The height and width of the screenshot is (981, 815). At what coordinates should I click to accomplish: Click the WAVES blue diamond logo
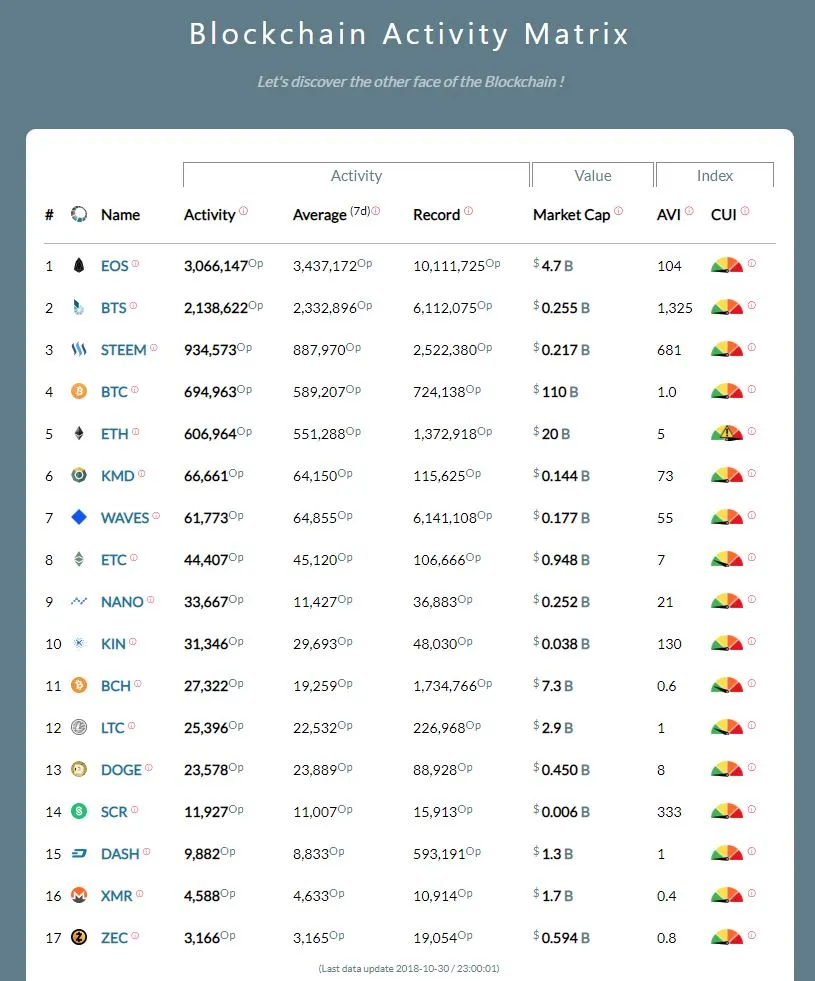click(x=79, y=517)
